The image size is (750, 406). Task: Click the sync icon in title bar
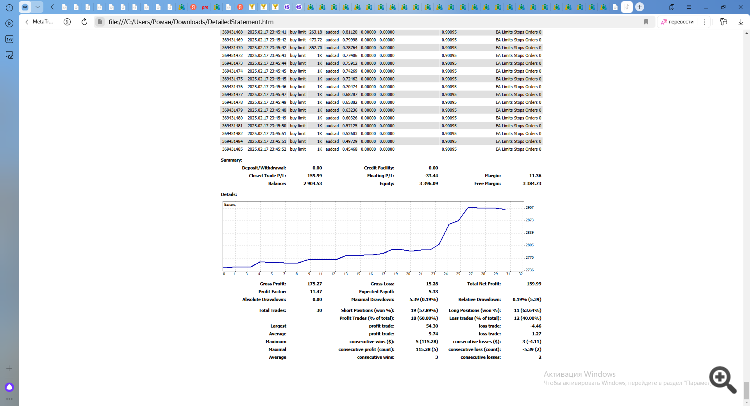[x=672, y=7]
